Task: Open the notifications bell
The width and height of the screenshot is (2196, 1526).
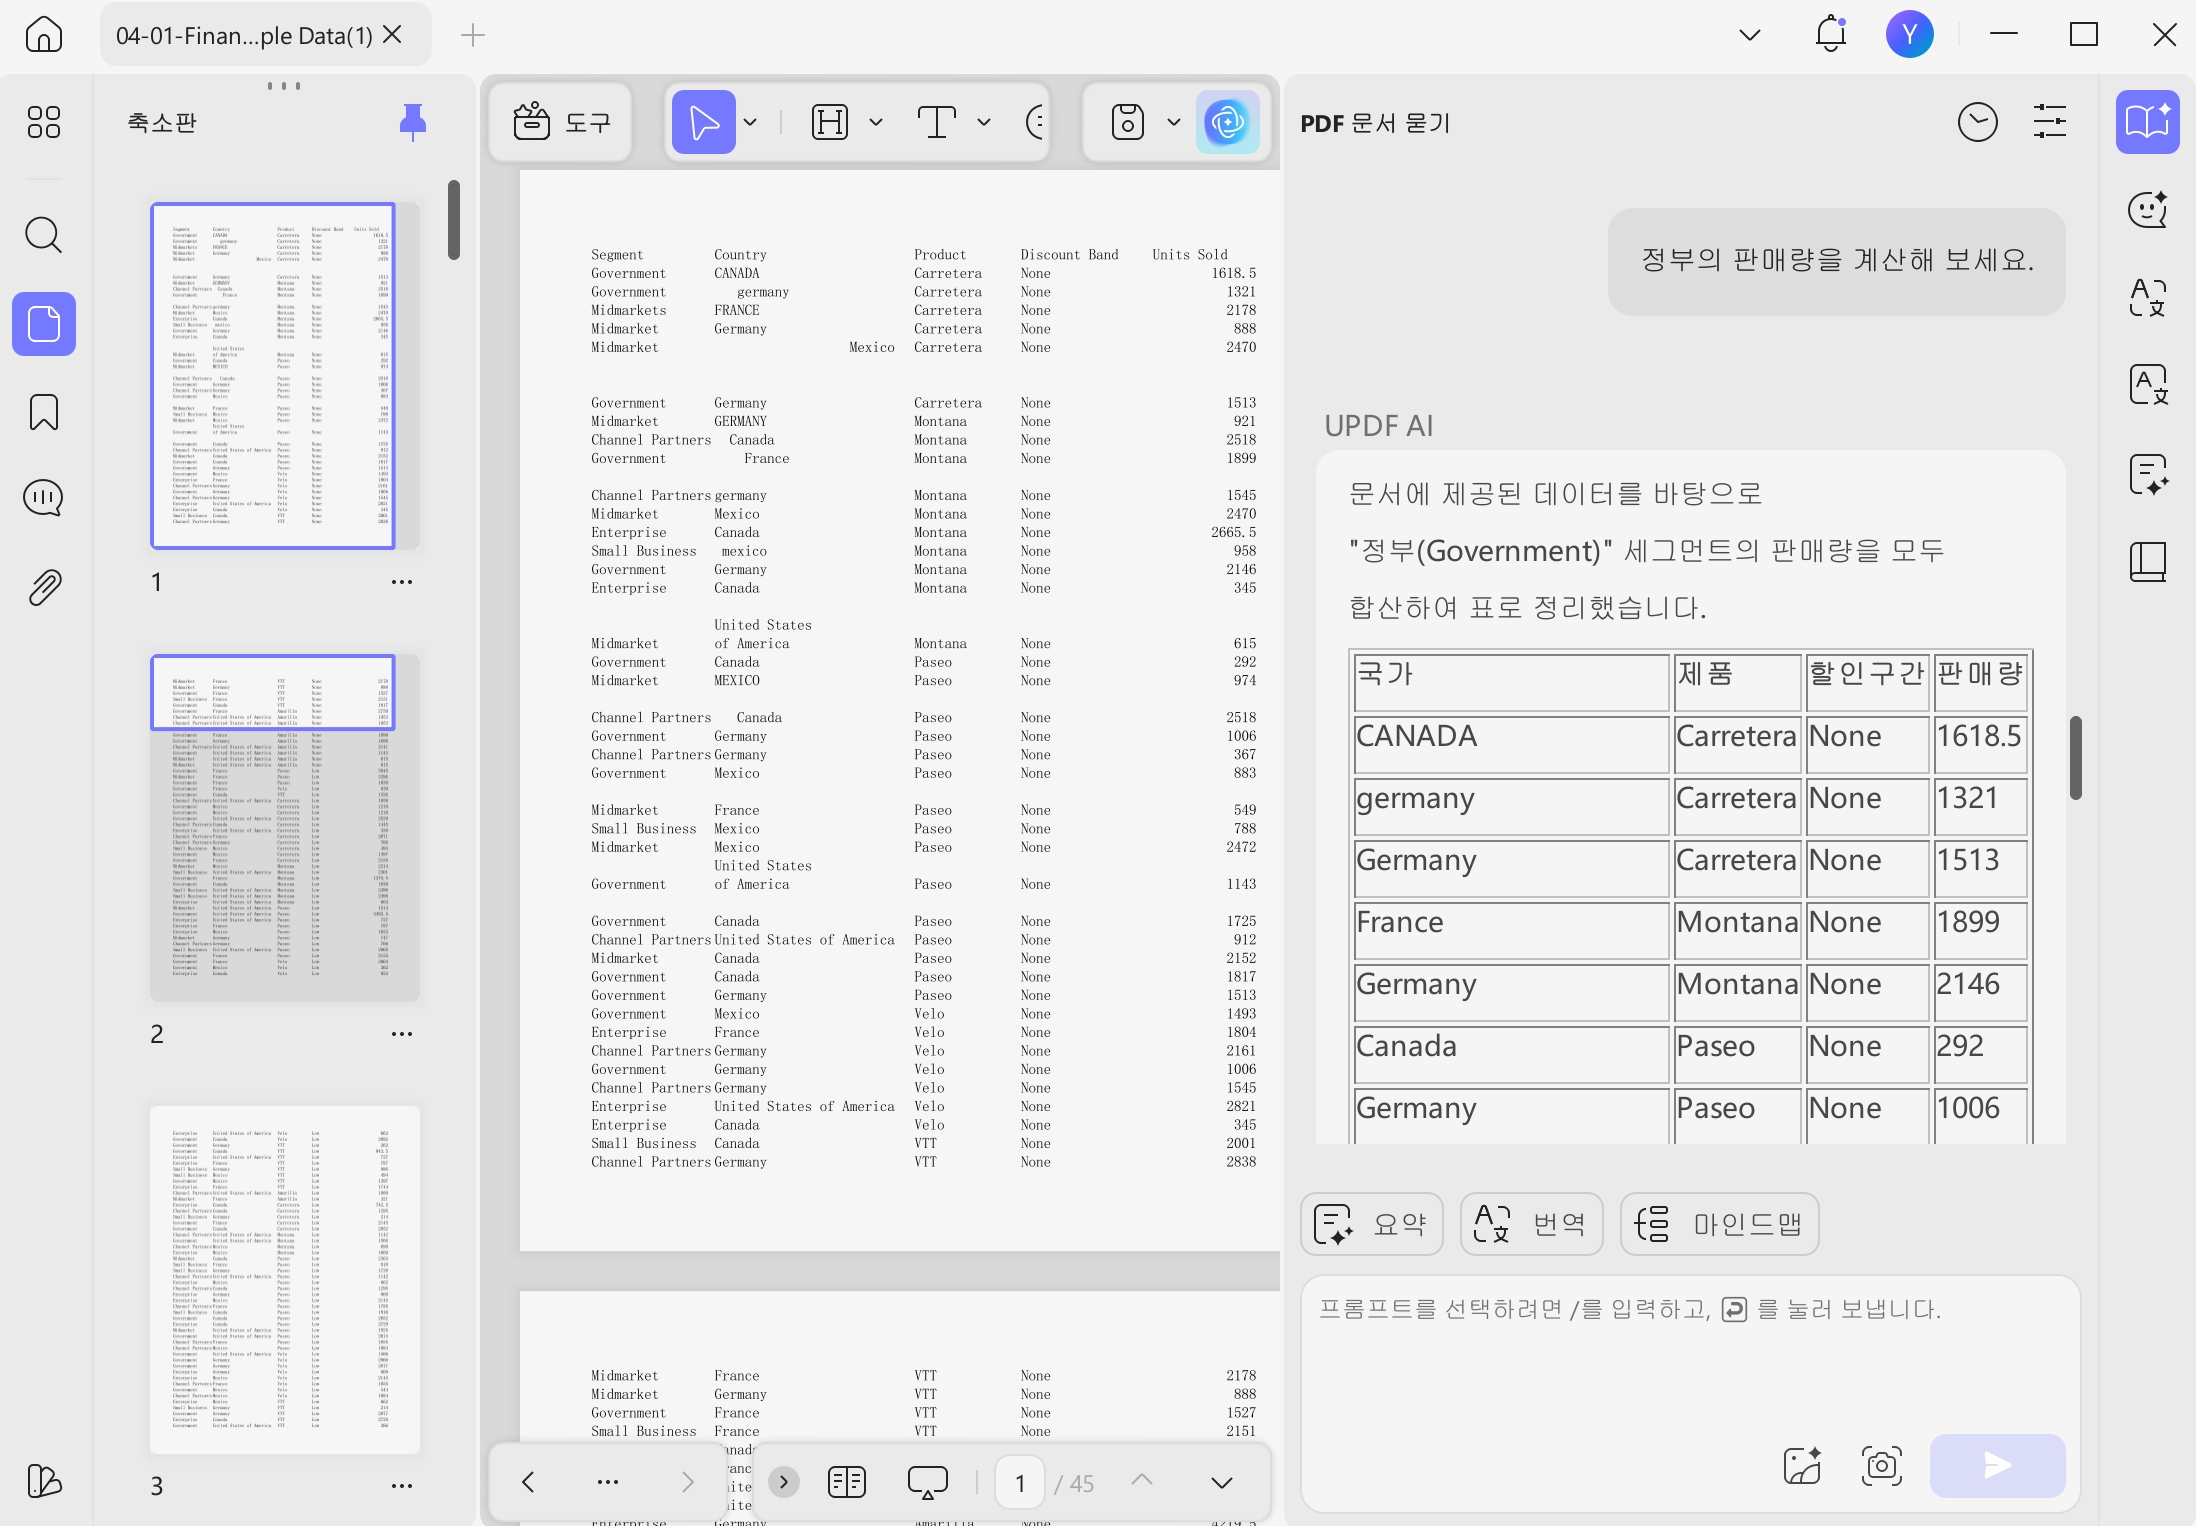Action: tap(1831, 33)
